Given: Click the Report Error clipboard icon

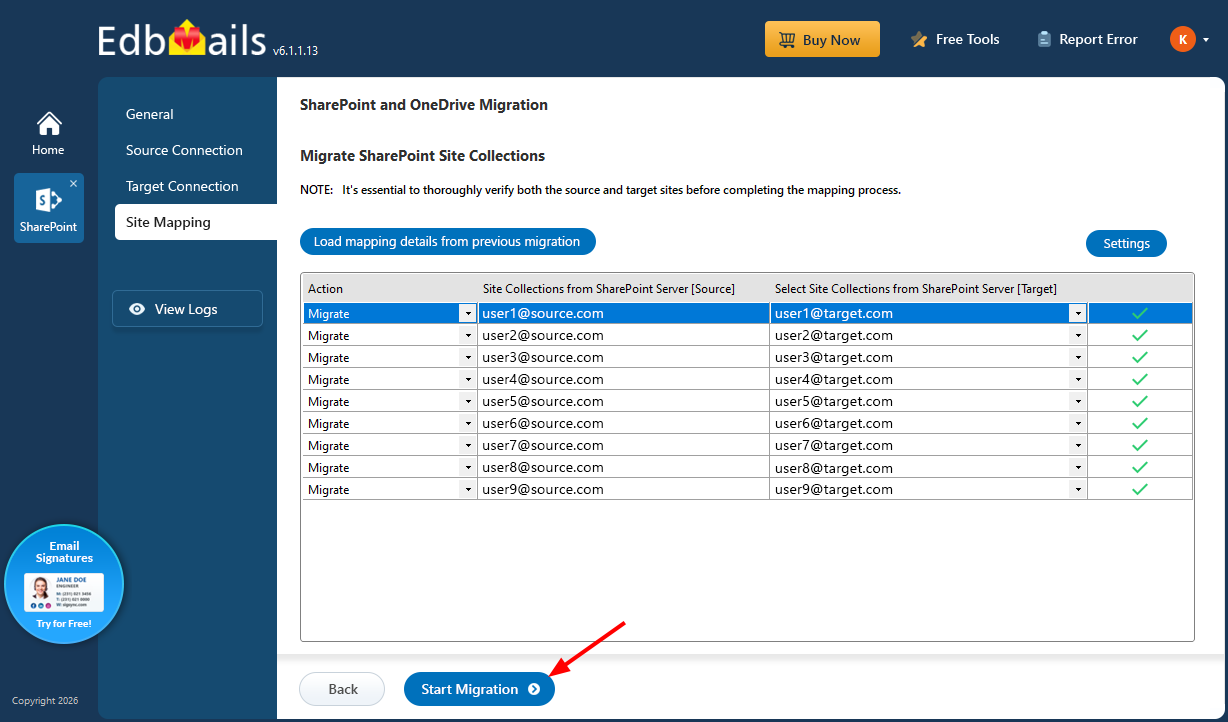Looking at the screenshot, I should click(1044, 40).
